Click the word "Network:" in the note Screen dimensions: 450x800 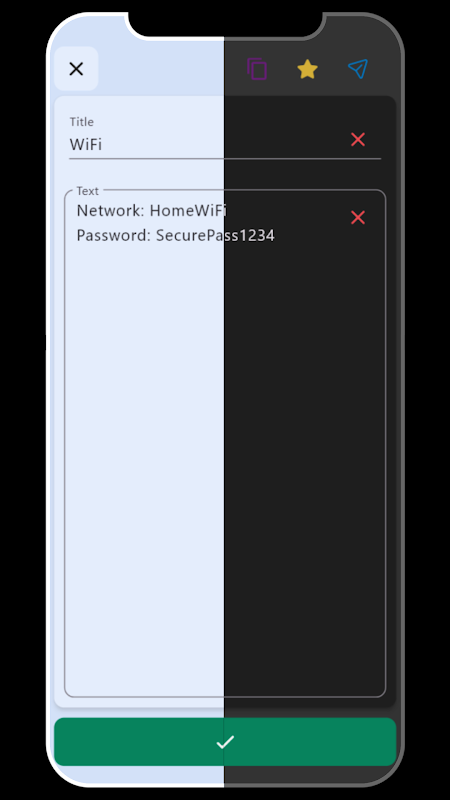point(110,210)
